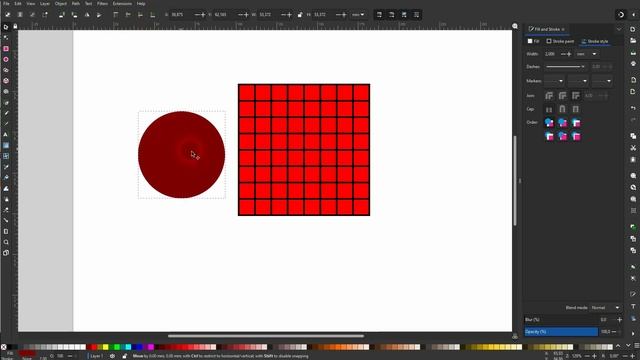Select the Rectangle tool
Screen dimensions: 640x360
(6, 49)
